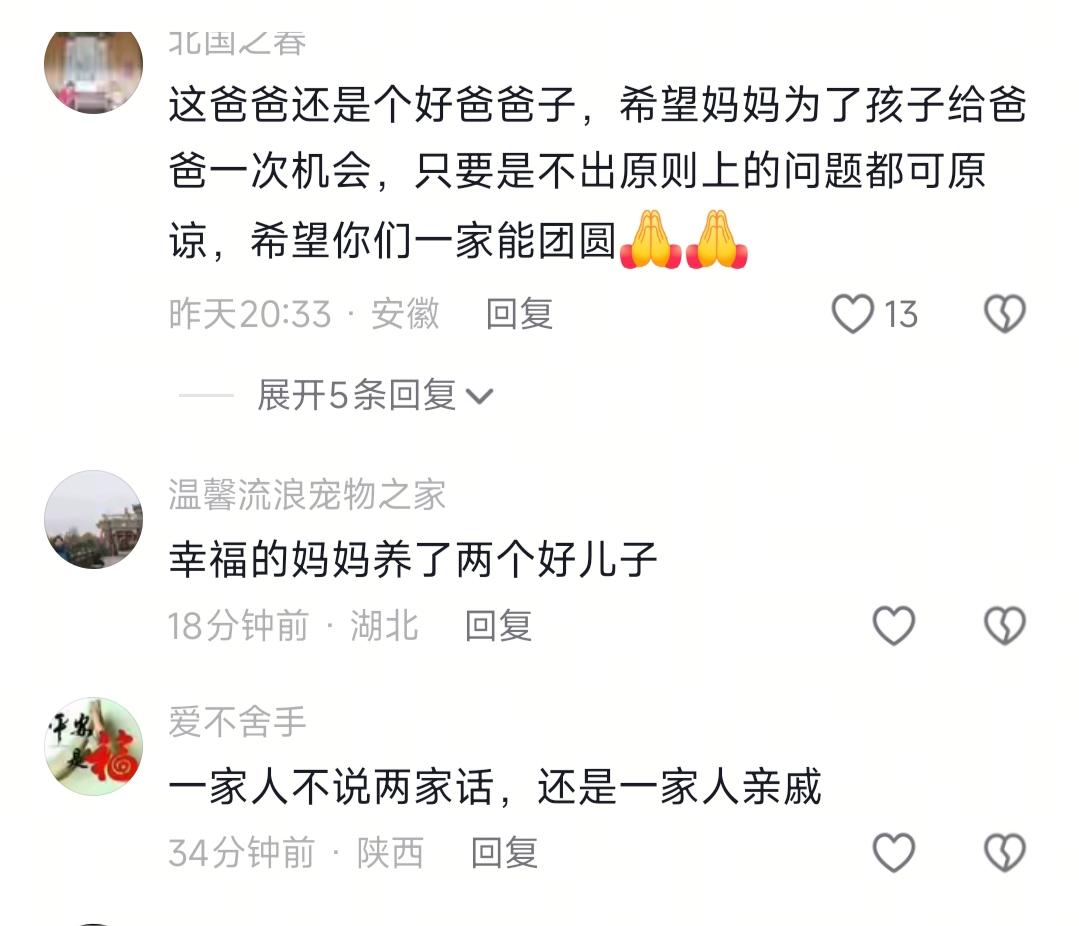Viewport: 1079px width, 926px height.
Task: Open username 温馨流浪宠物之家
Action: 308,495
